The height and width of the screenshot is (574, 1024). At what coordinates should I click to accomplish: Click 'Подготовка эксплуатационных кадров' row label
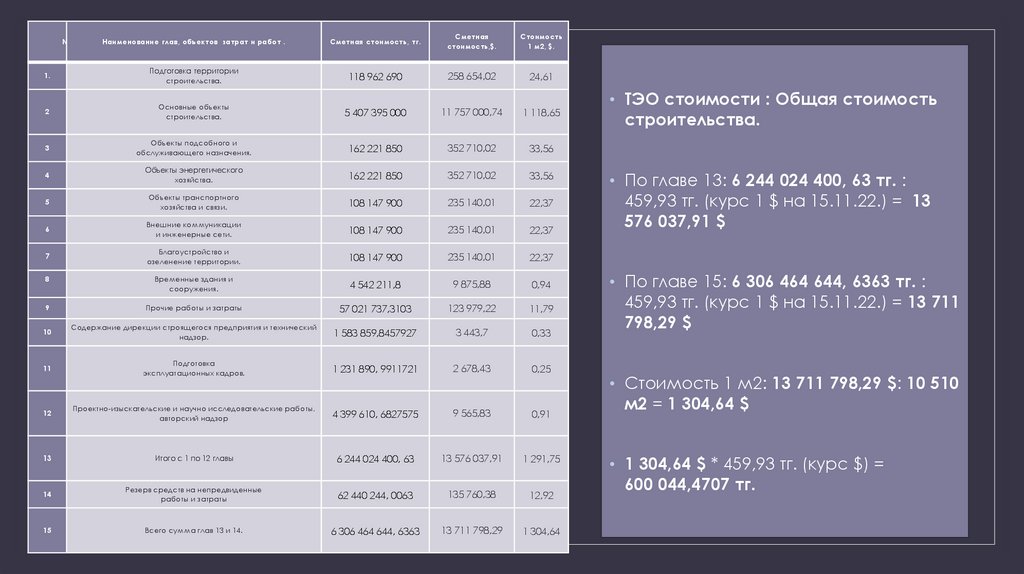pos(193,368)
